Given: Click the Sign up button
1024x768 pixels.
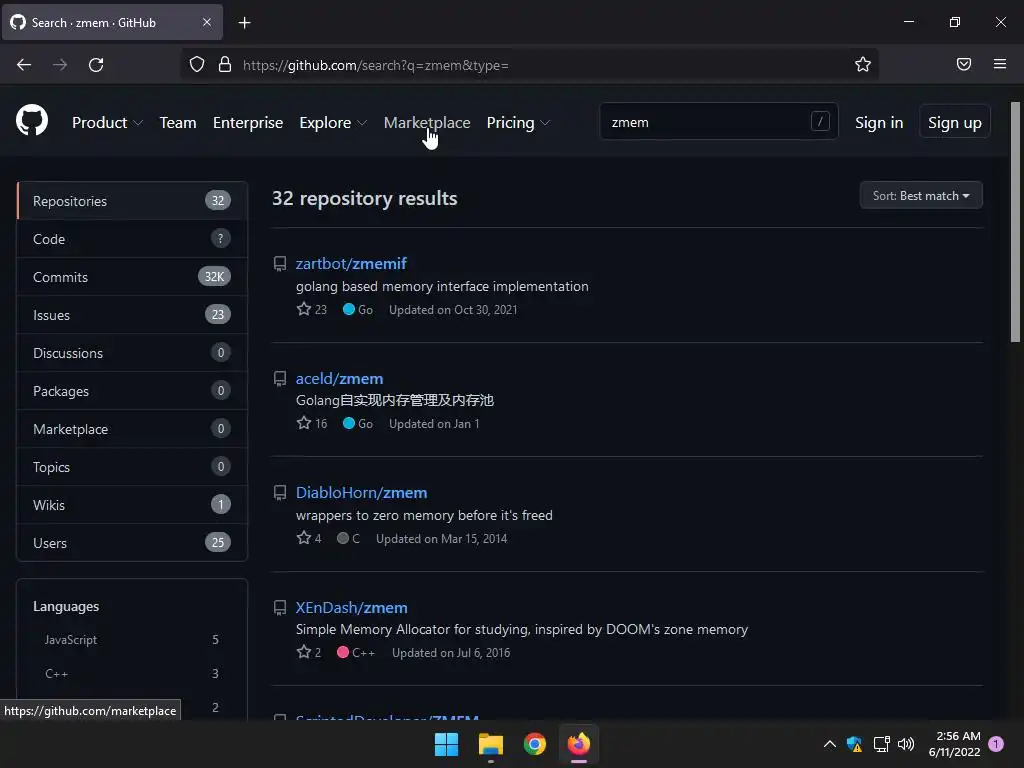Looking at the screenshot, I should point(955,122).
